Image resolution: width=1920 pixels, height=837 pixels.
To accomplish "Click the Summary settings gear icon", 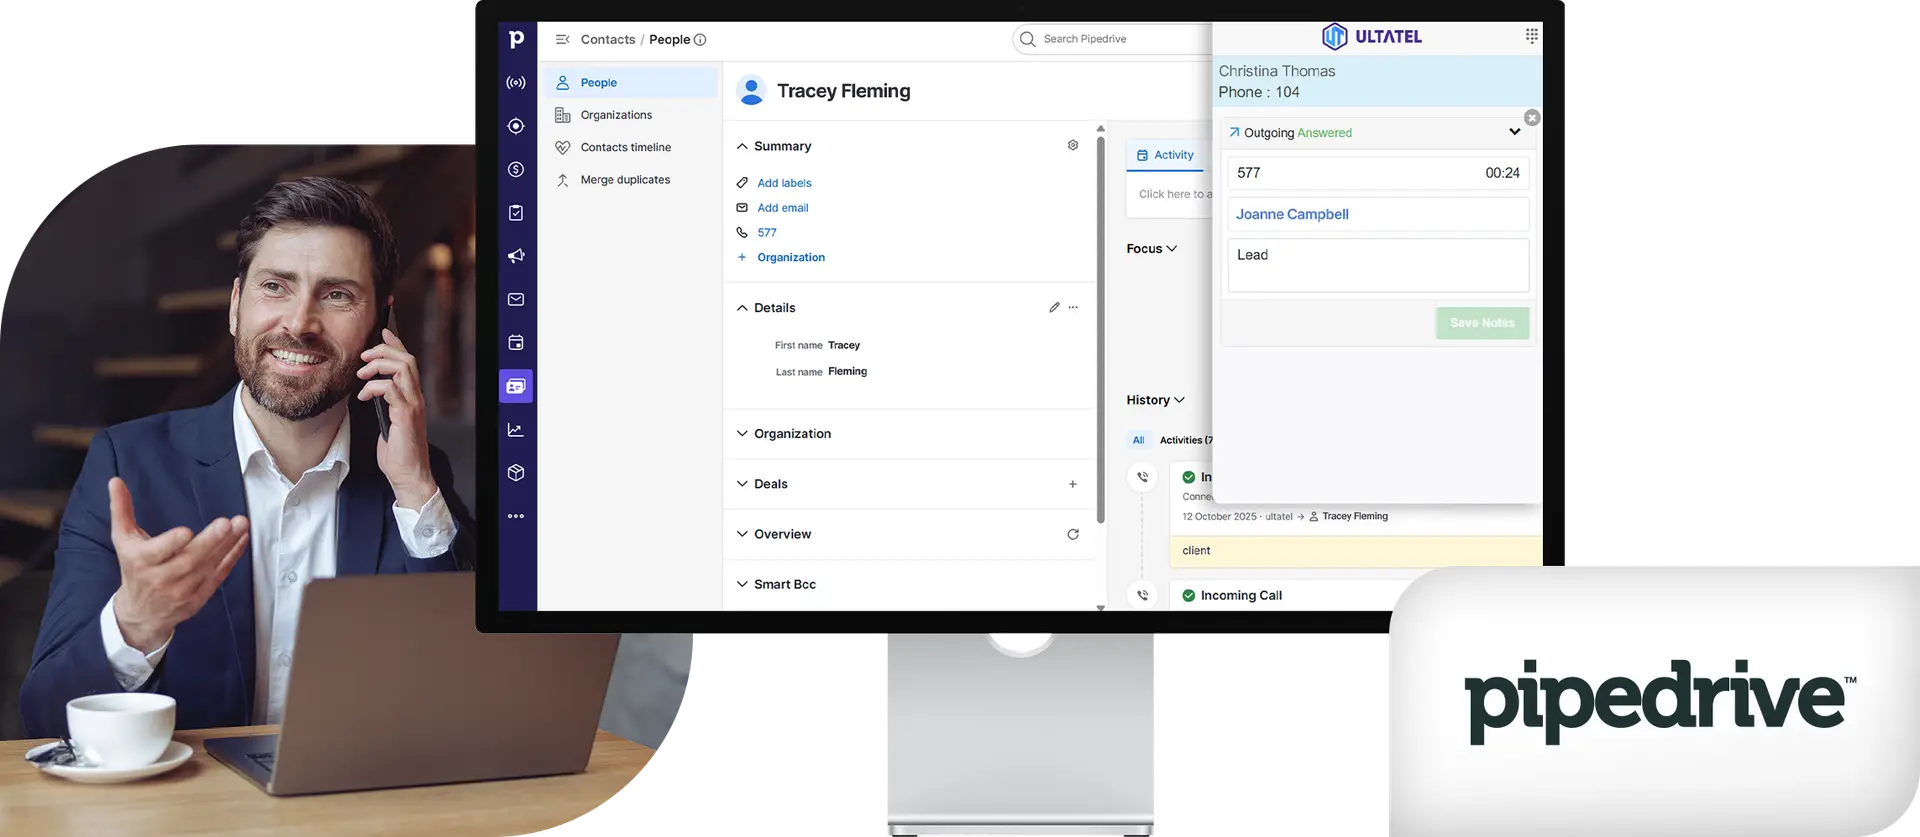I will (1073, 146).
